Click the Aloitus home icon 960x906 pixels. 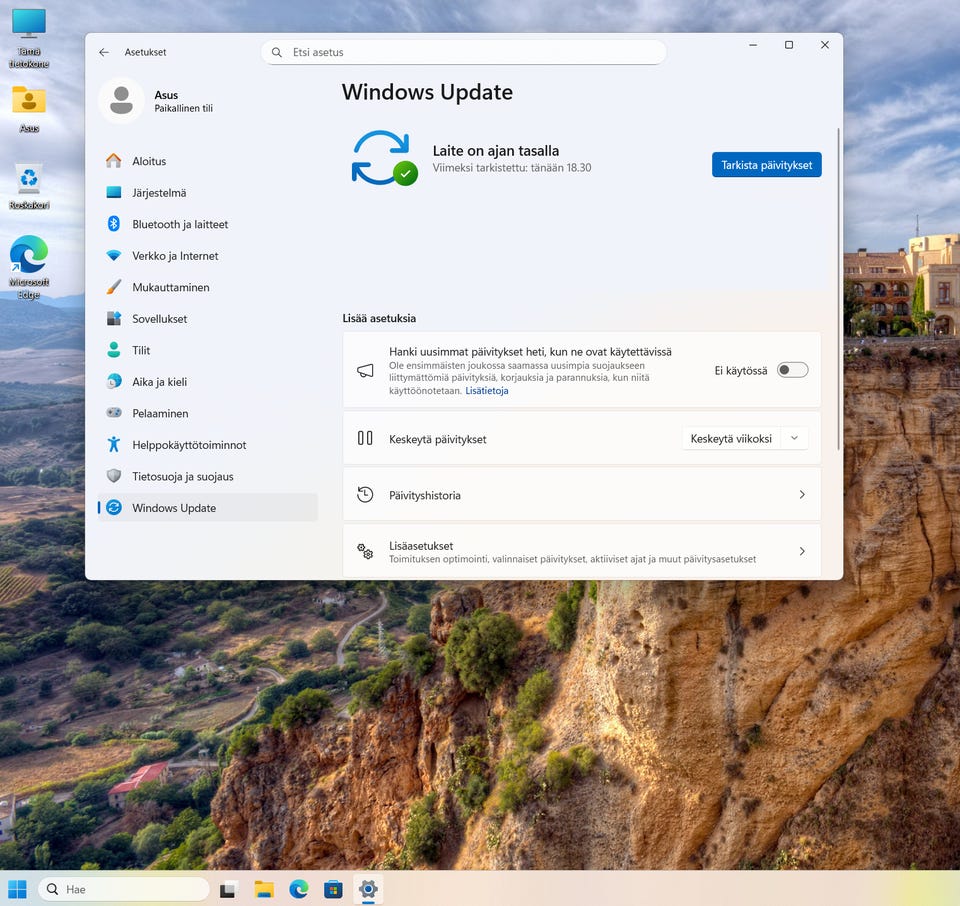(113, 161)
